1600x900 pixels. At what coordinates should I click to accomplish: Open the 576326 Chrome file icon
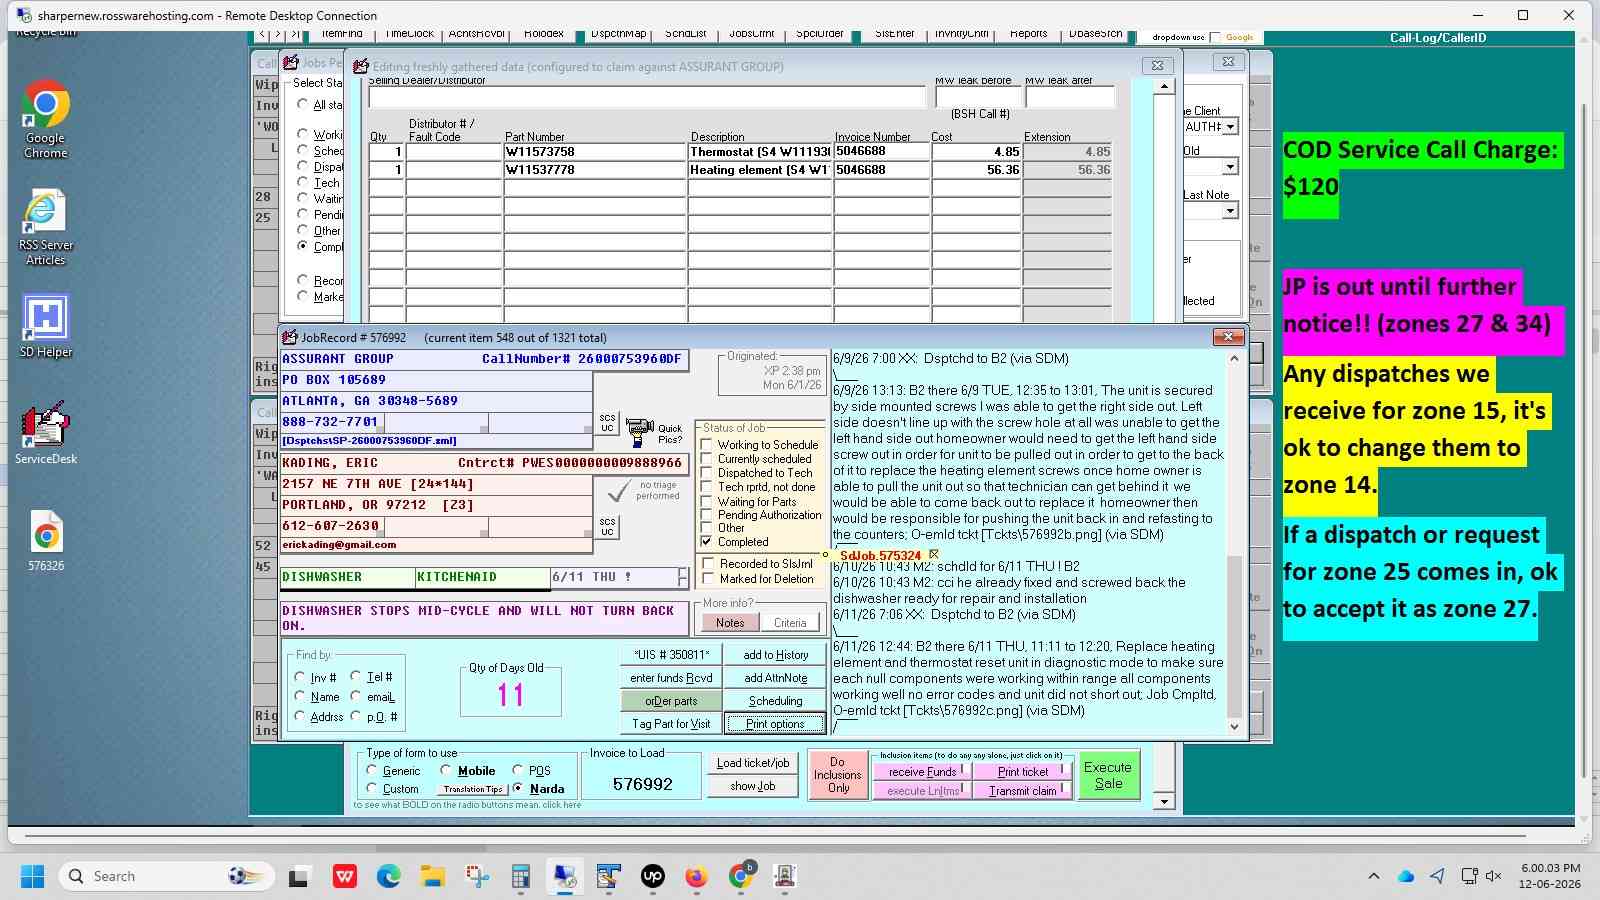coord(46,542)
